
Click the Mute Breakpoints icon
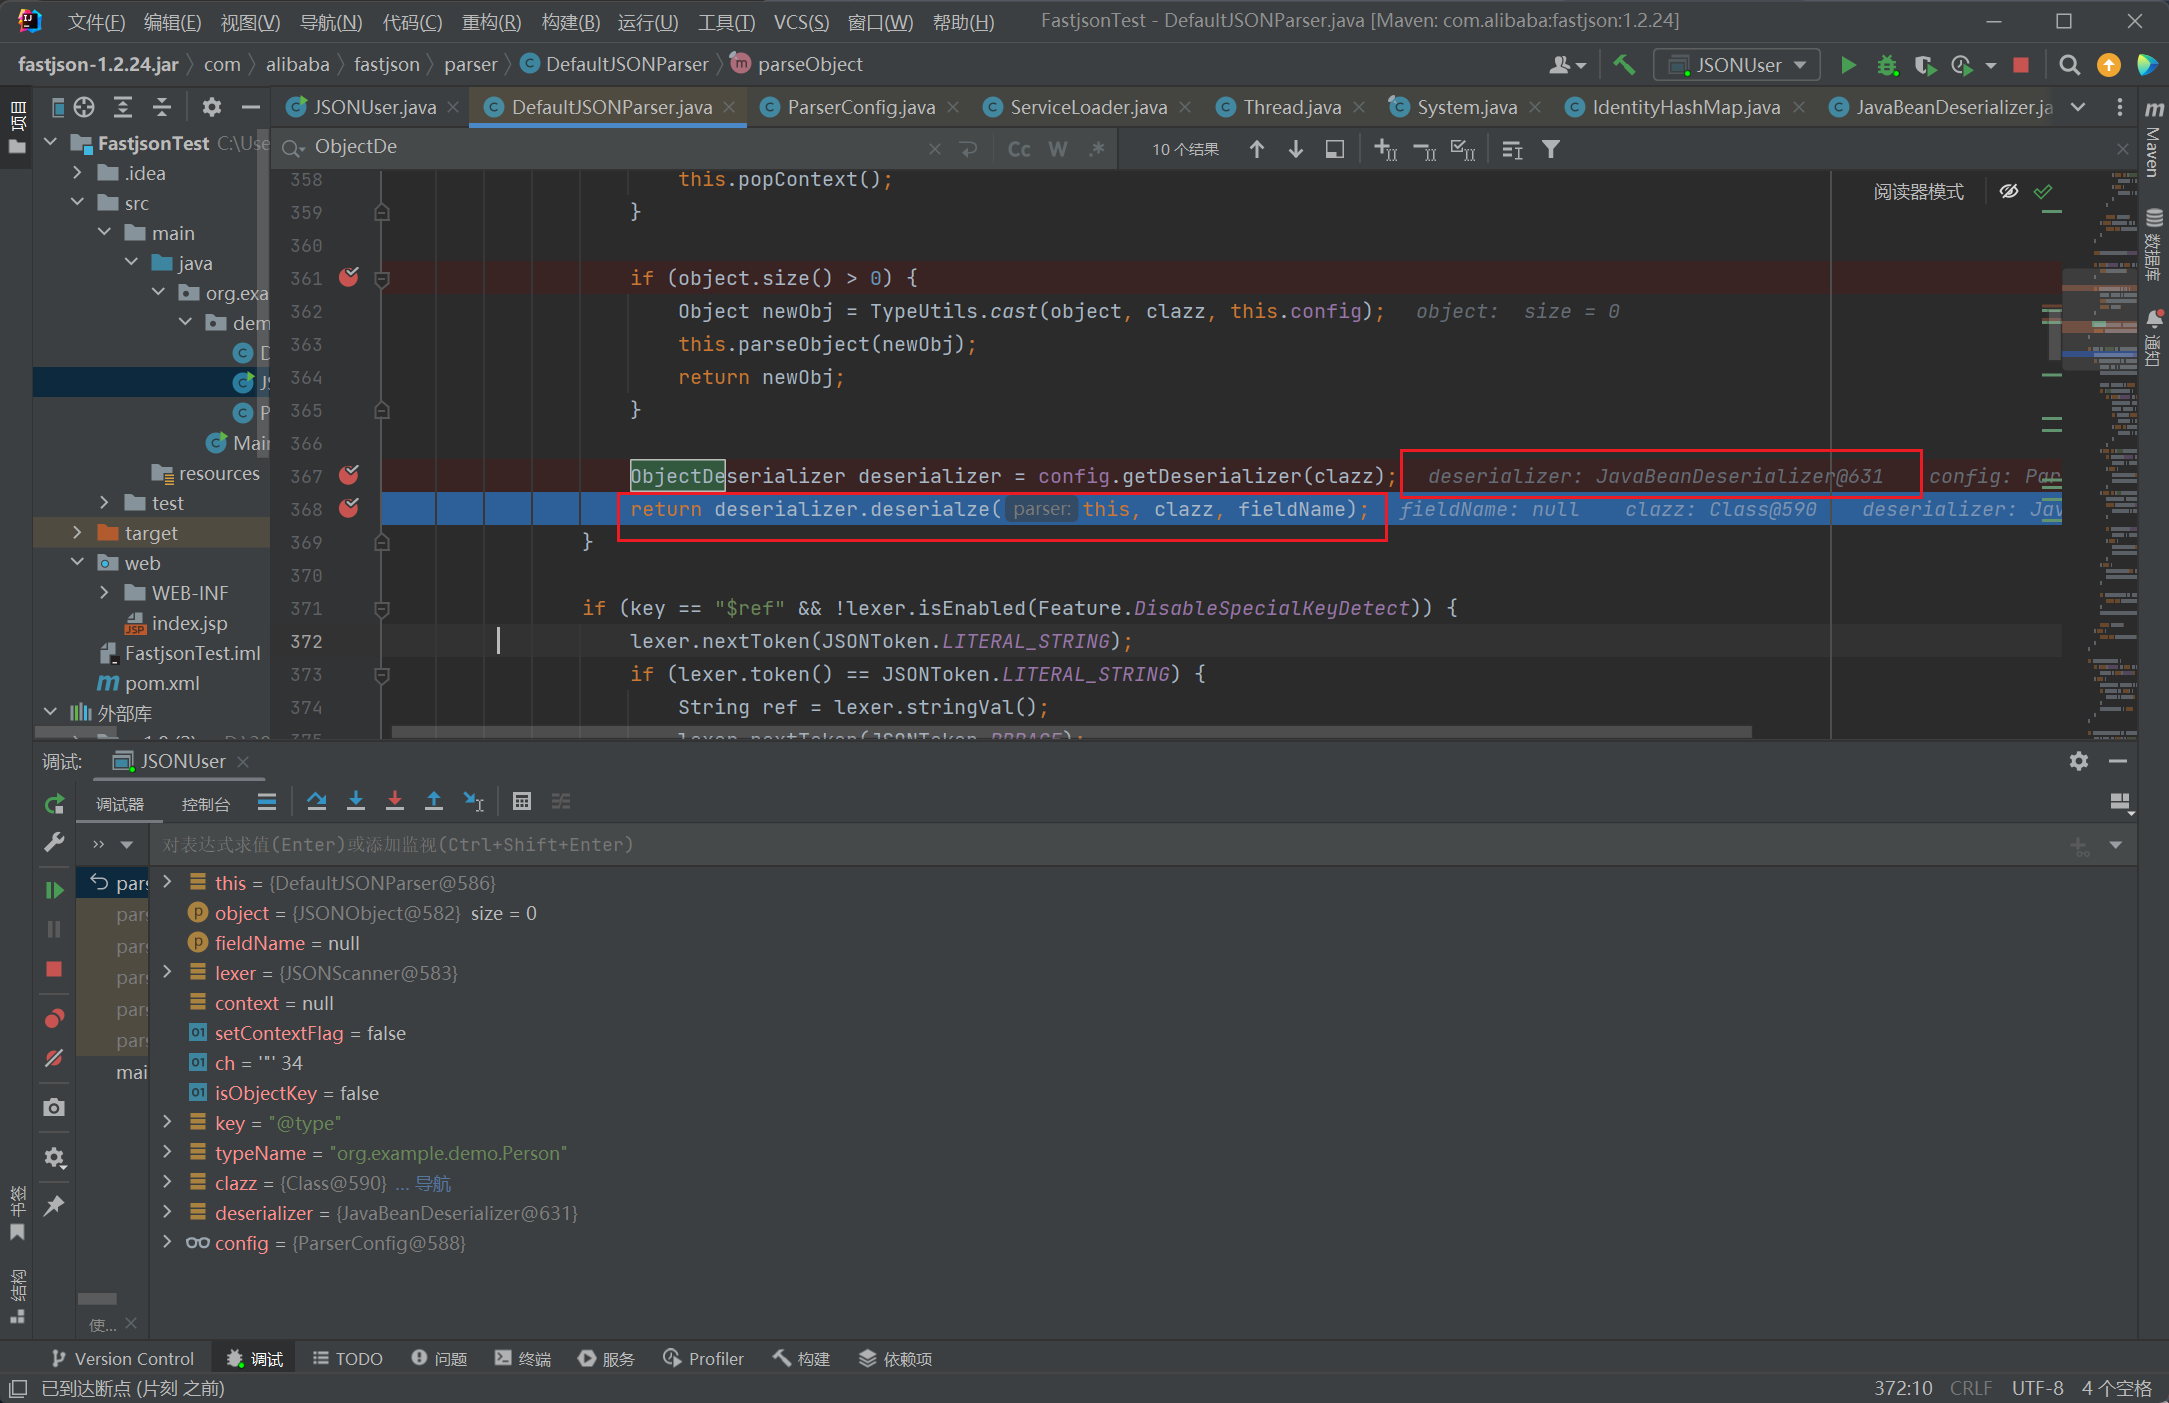pyautogui.click(x=54, y=1058)
